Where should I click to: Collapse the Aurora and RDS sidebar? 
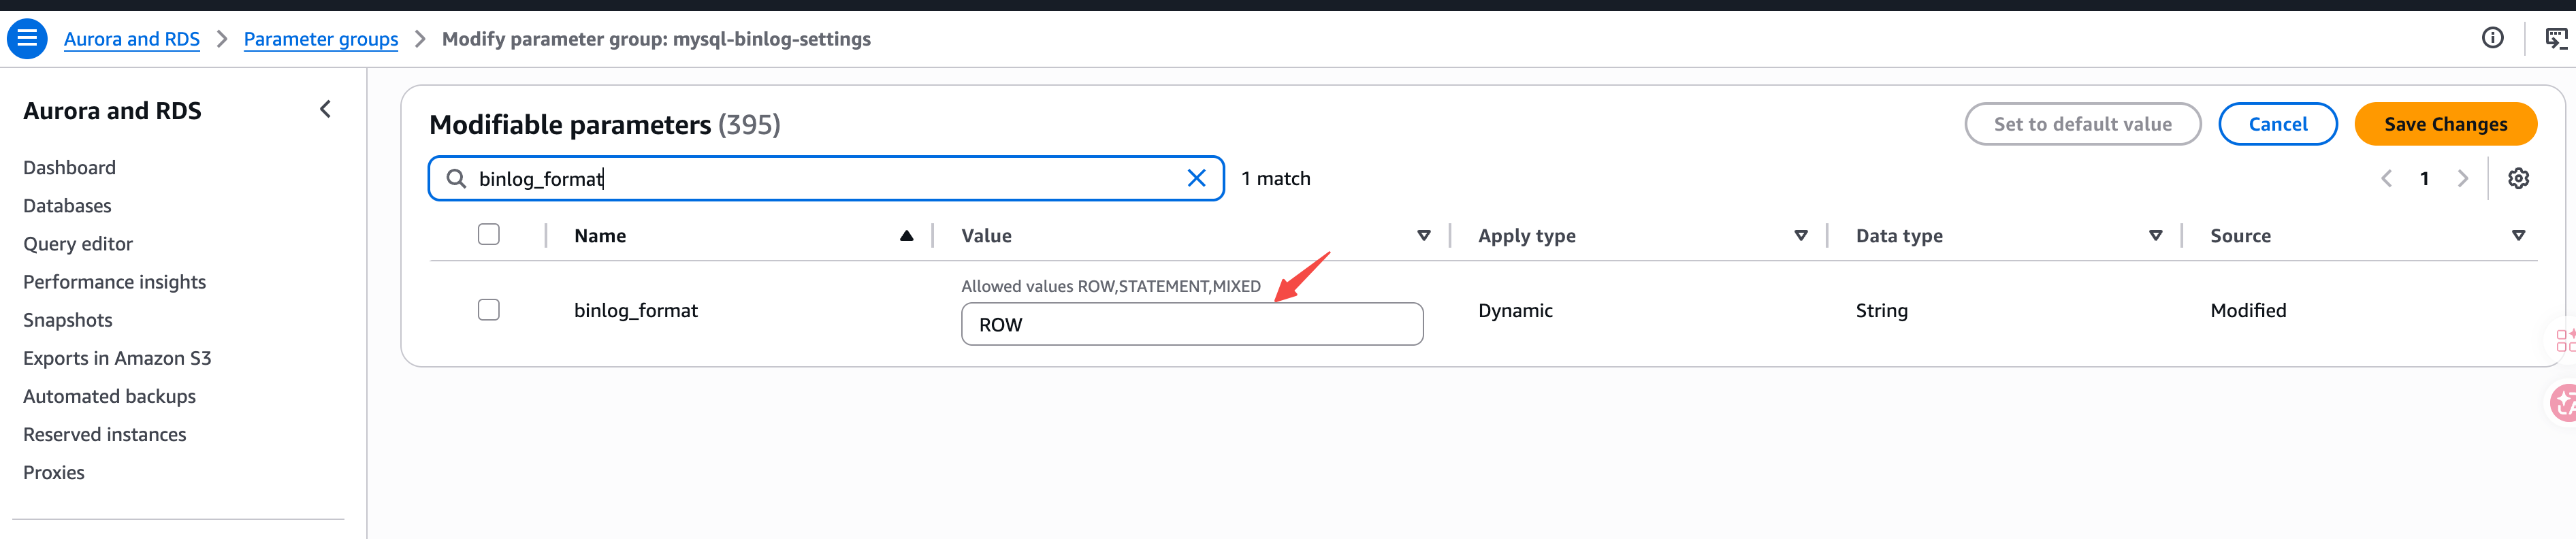pos(325,109)
